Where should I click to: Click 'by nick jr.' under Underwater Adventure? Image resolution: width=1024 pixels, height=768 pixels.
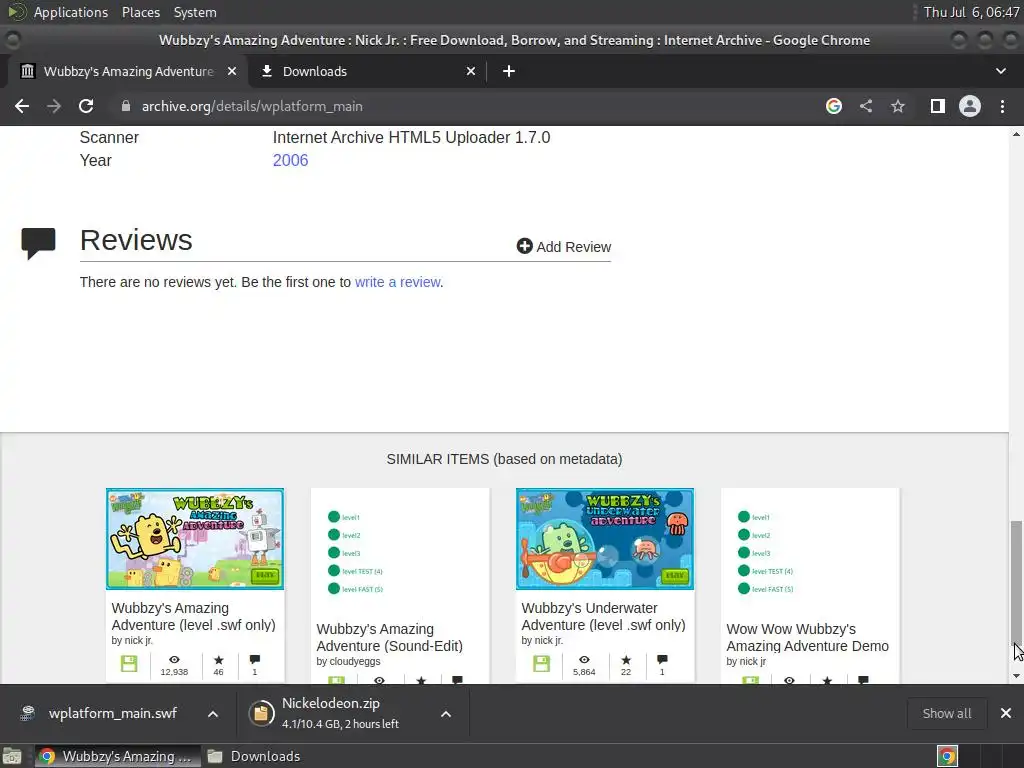(542, 641)
